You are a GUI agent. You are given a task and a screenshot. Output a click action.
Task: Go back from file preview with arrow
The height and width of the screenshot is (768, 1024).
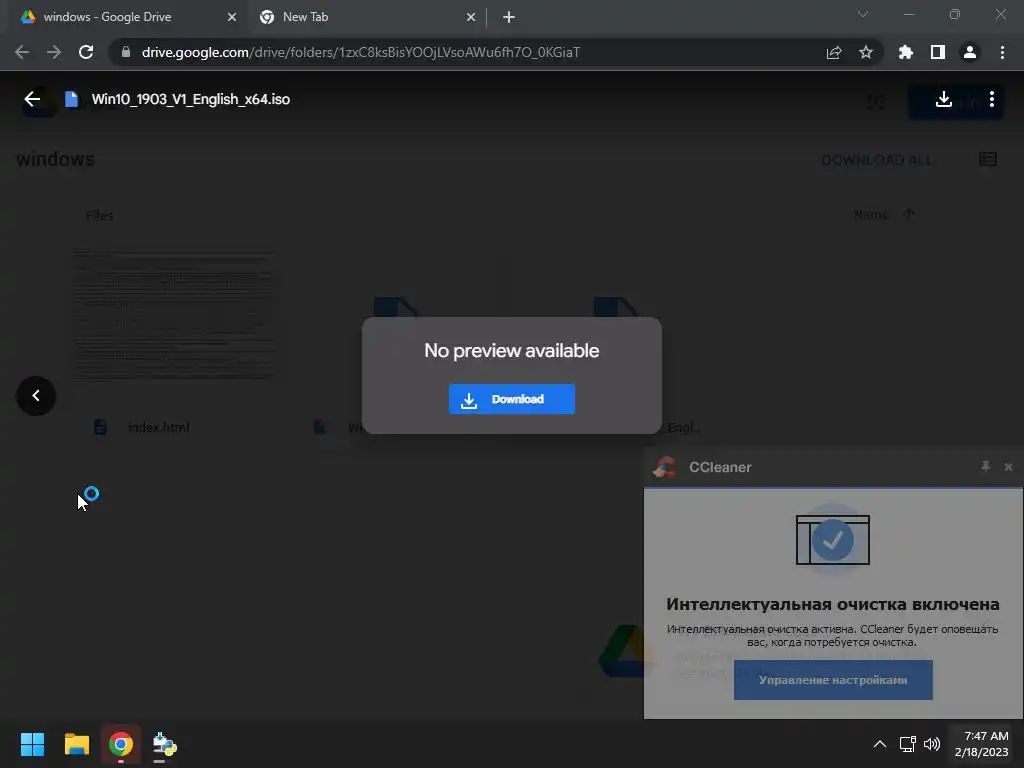pos(32,99)
